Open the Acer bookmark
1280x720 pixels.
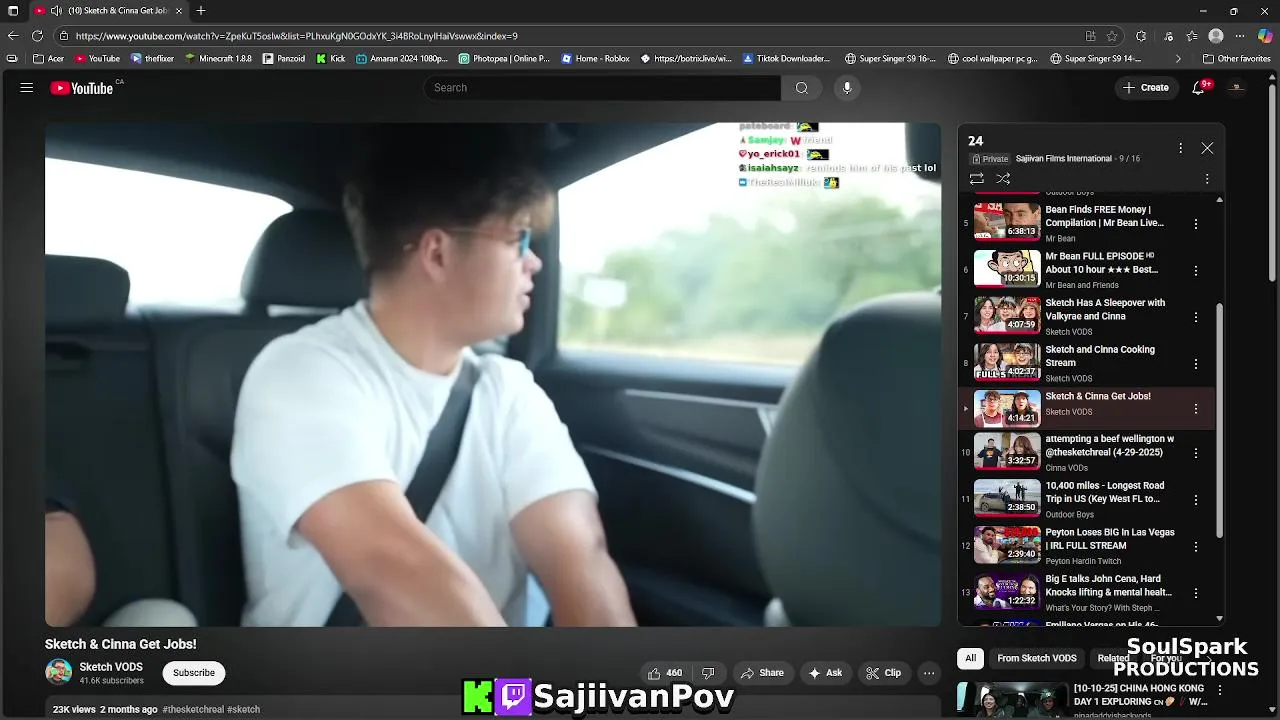[49, 59]
